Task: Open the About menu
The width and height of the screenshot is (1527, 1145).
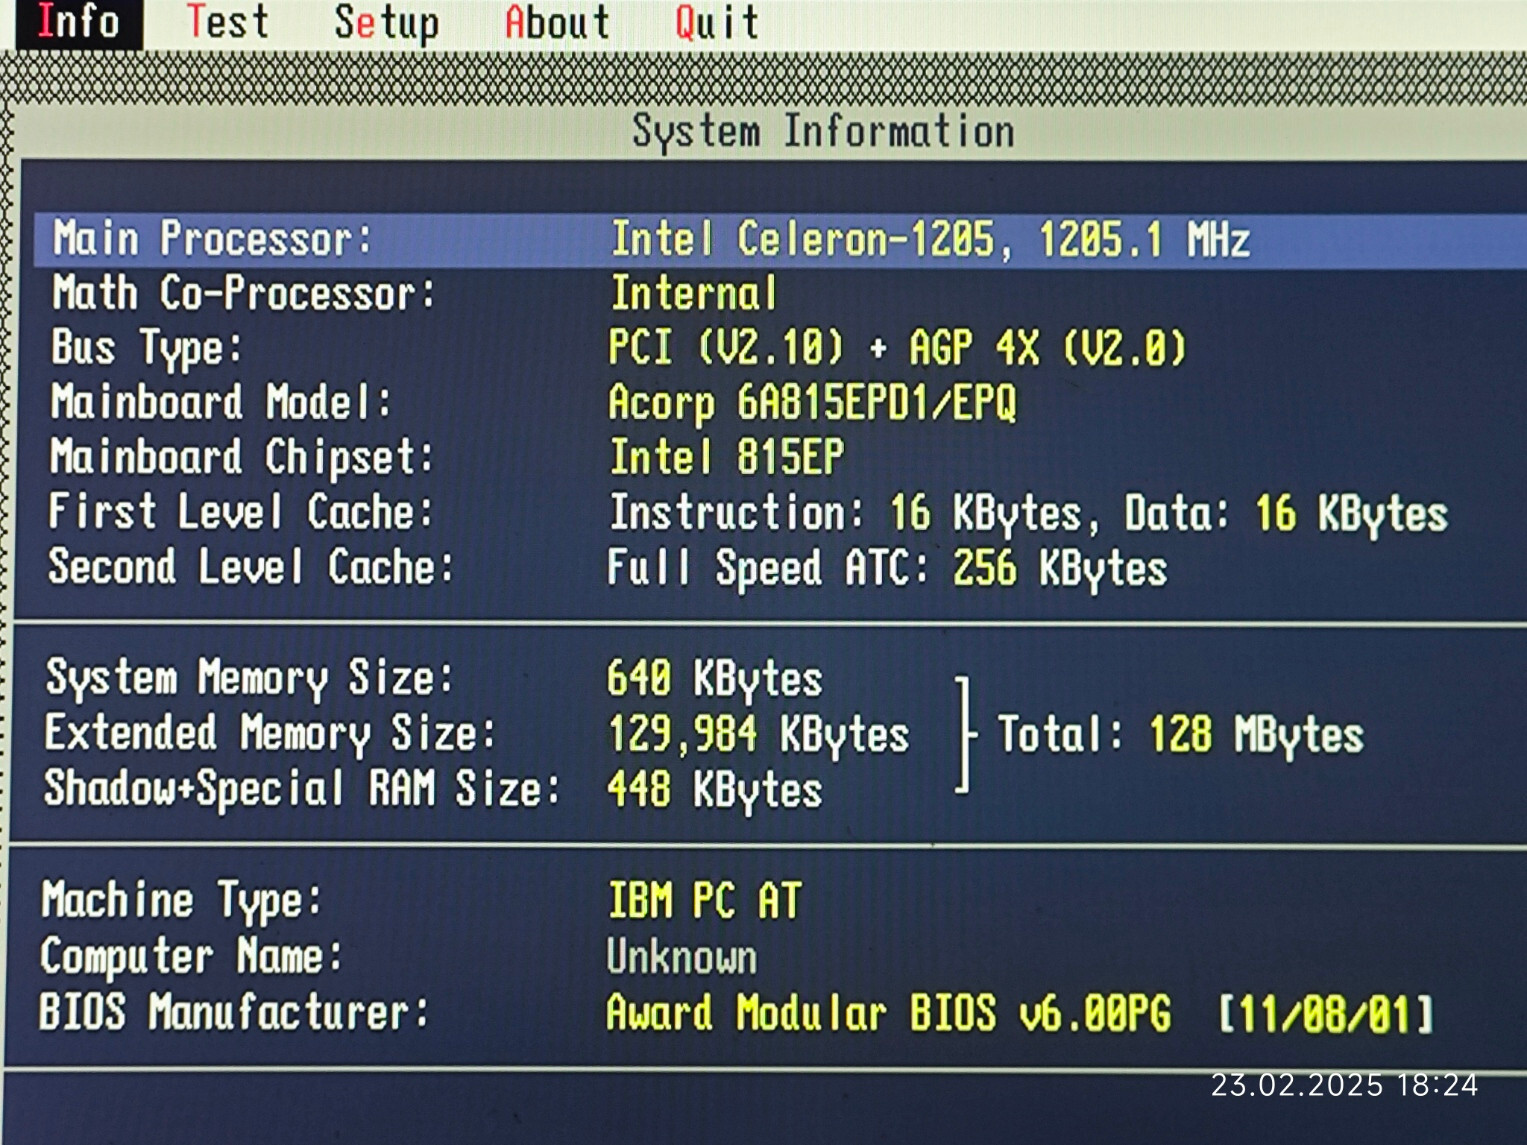Action: (557, 22)
